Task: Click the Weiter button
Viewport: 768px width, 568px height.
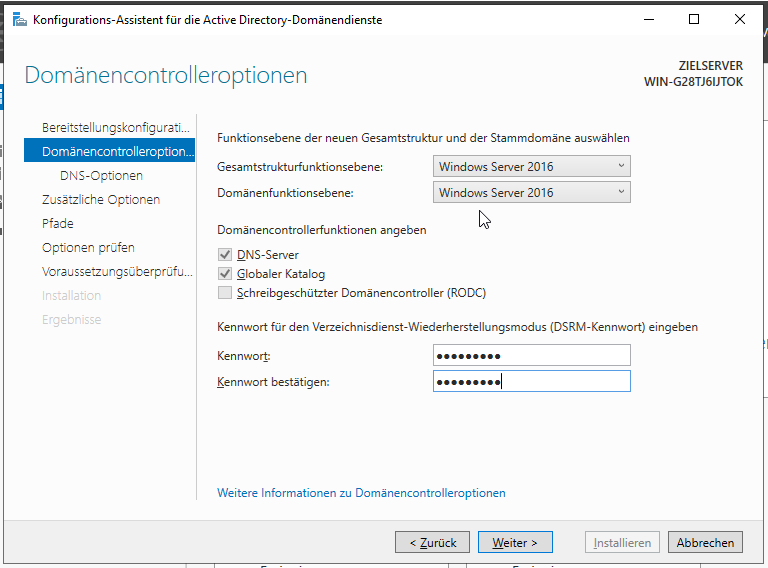Action: pos(515,543)
